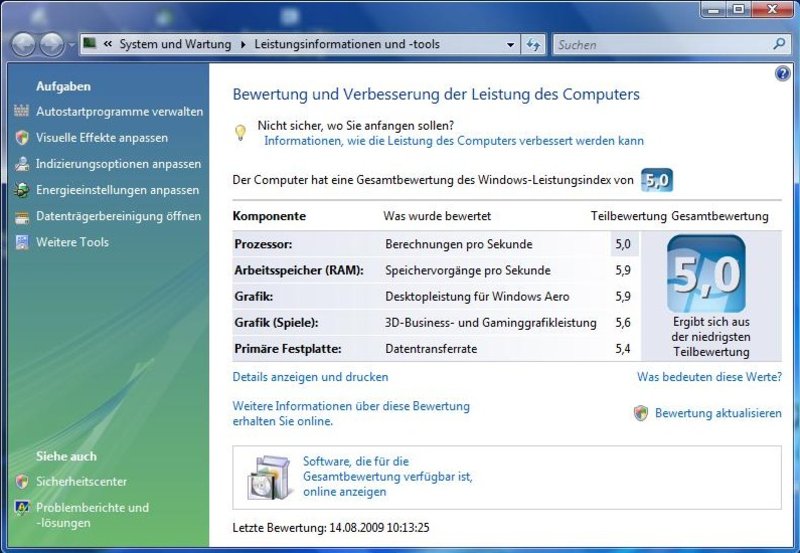Select Leistungsinformationen und -tools breadcrumb
The width and height of the screenshot is (800, 553).
coord(347,44)
